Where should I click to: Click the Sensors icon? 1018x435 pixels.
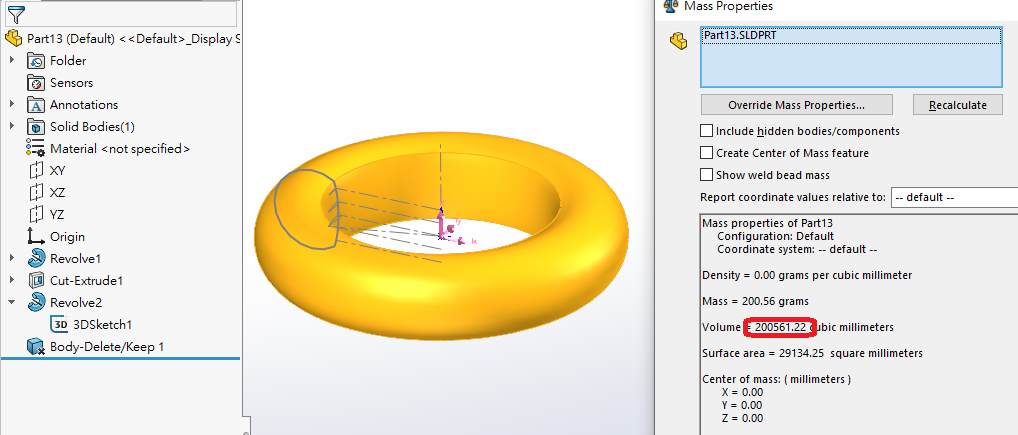pyautogui.click(x=35, y=82)
